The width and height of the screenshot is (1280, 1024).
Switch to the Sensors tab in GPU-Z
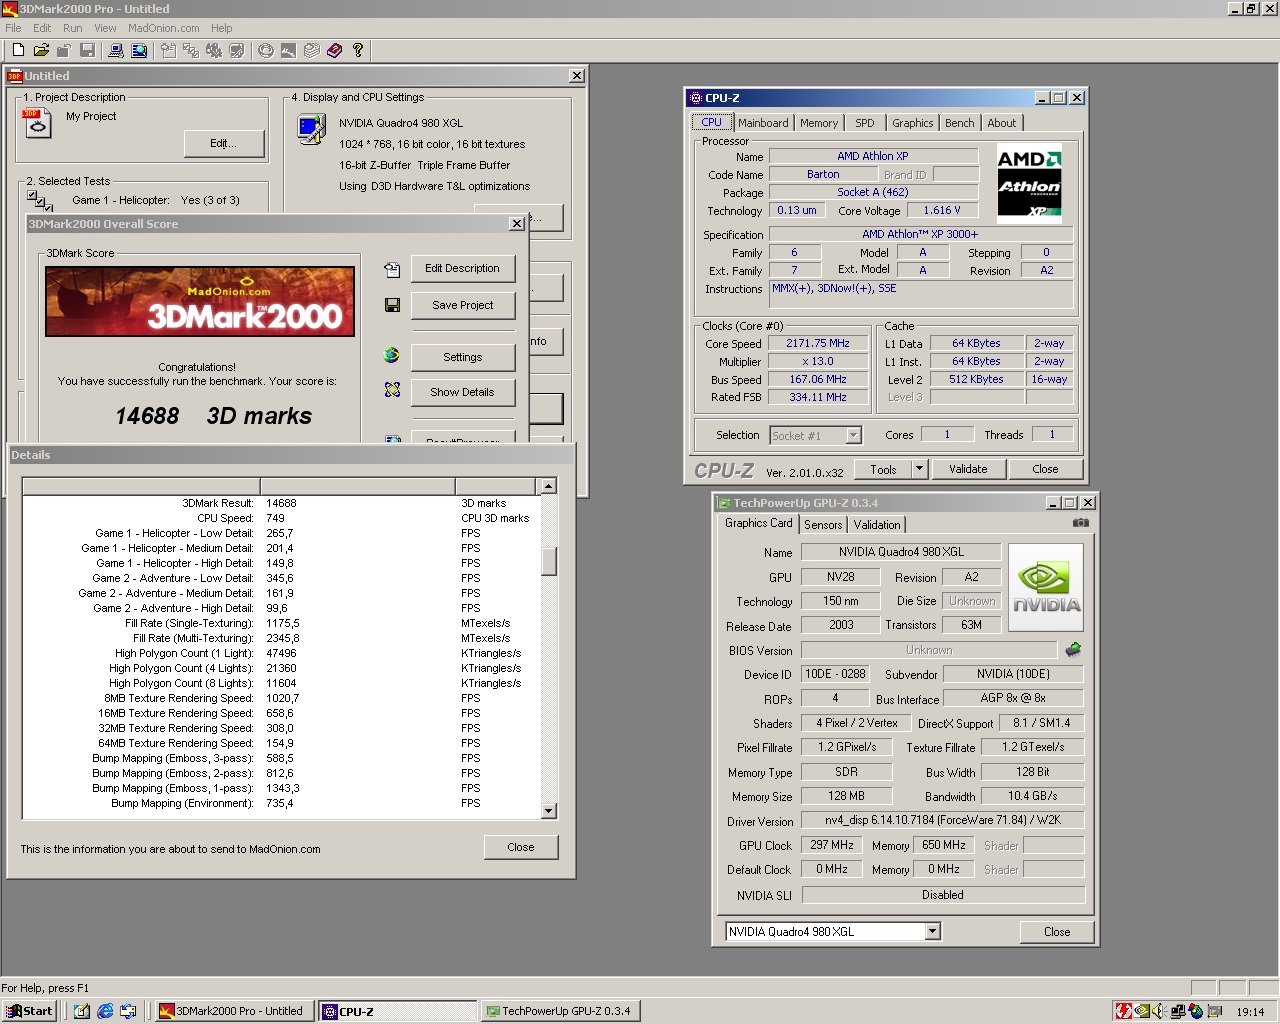(x=822, y=524)
